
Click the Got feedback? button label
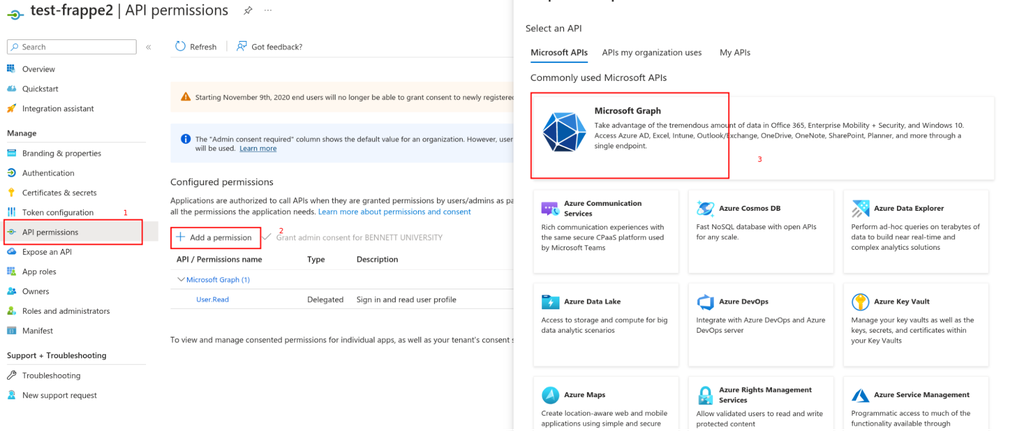tap(277, 47)
